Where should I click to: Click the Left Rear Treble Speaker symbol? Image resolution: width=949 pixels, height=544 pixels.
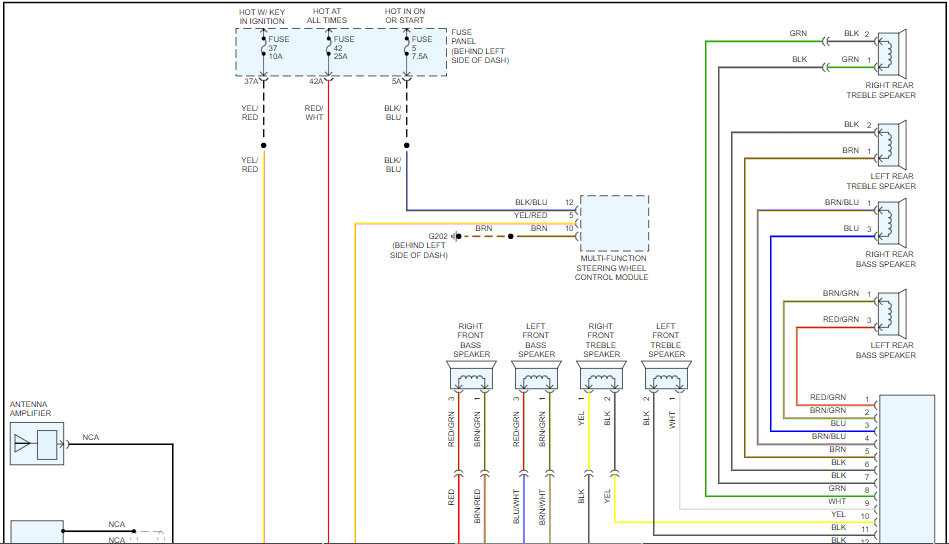[892, 145]
